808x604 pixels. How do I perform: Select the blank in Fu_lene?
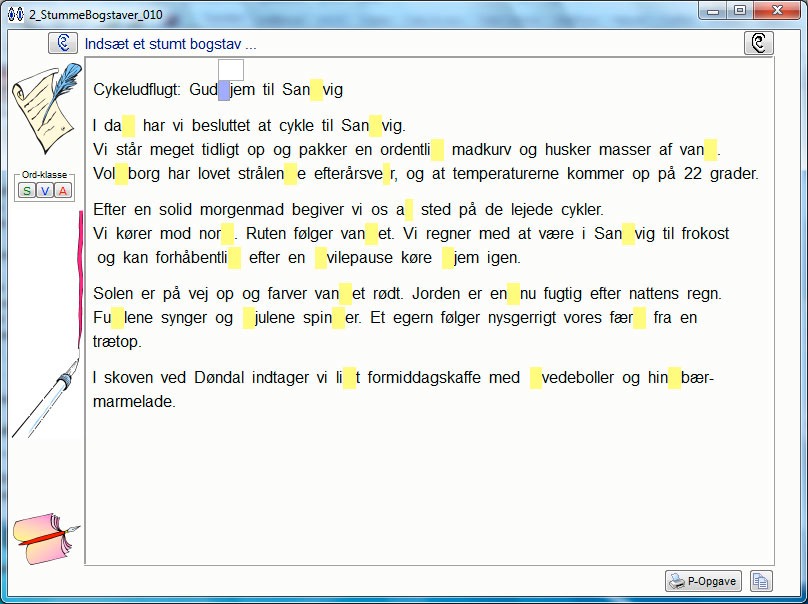coord(117,317)
